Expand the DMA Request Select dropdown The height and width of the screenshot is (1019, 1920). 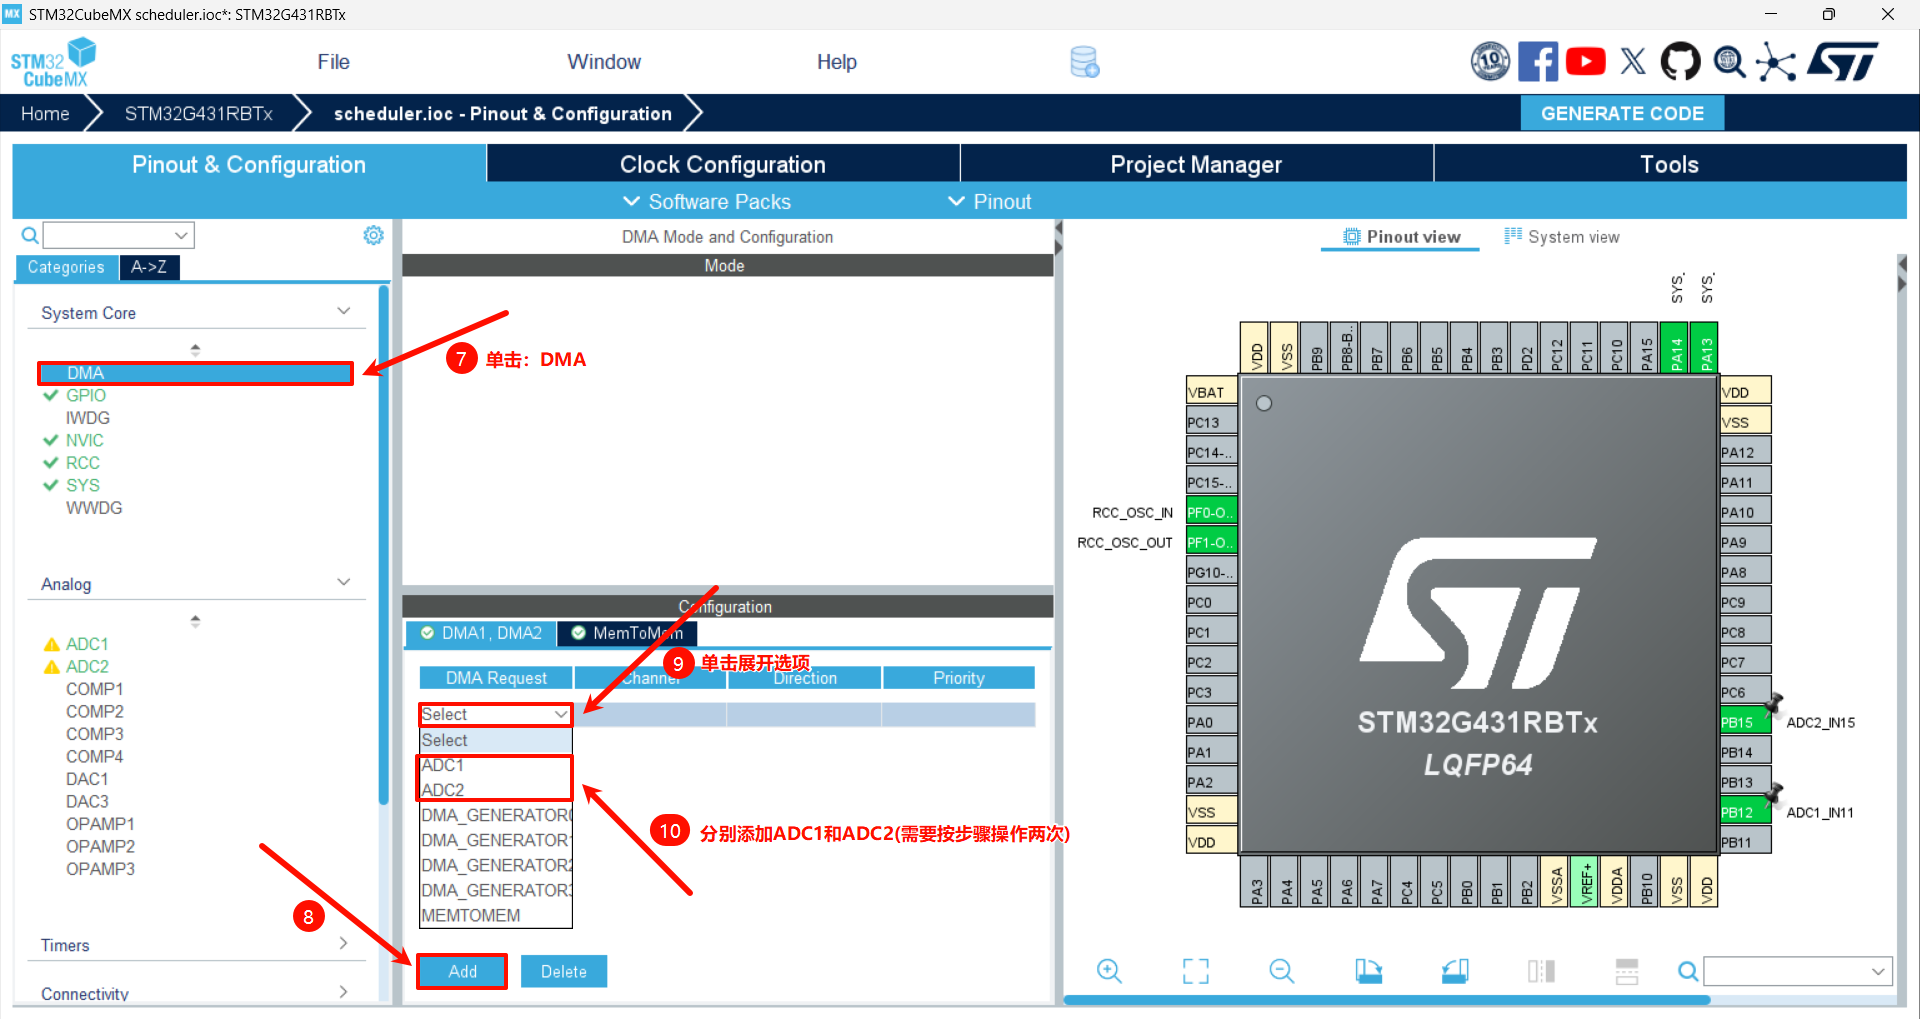[494, 714]
